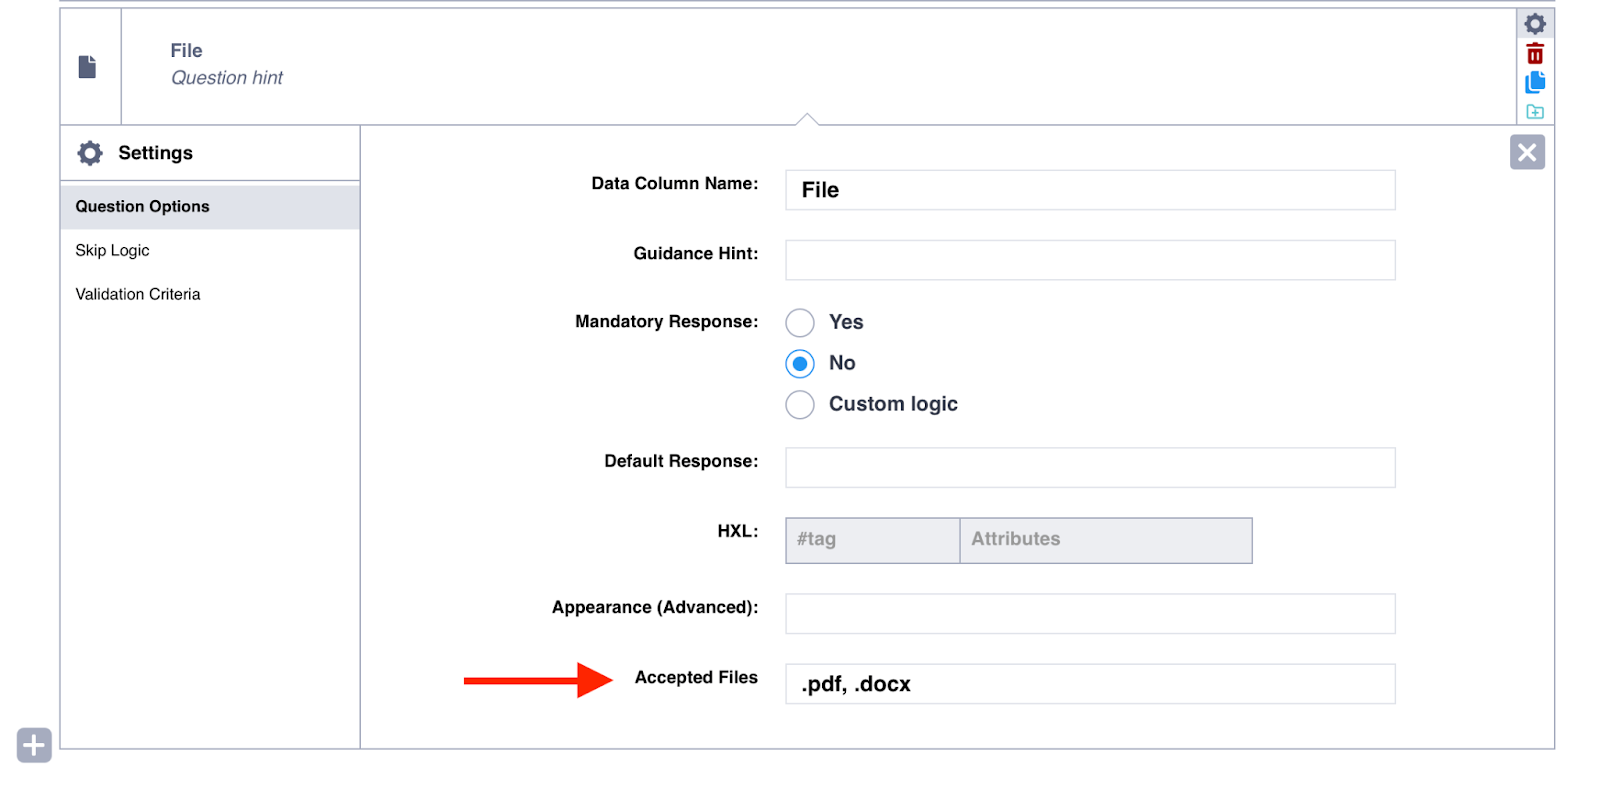Focus the Guidance Hint input
Viewport: 1600px width, 786px height.
point(1089,260)
